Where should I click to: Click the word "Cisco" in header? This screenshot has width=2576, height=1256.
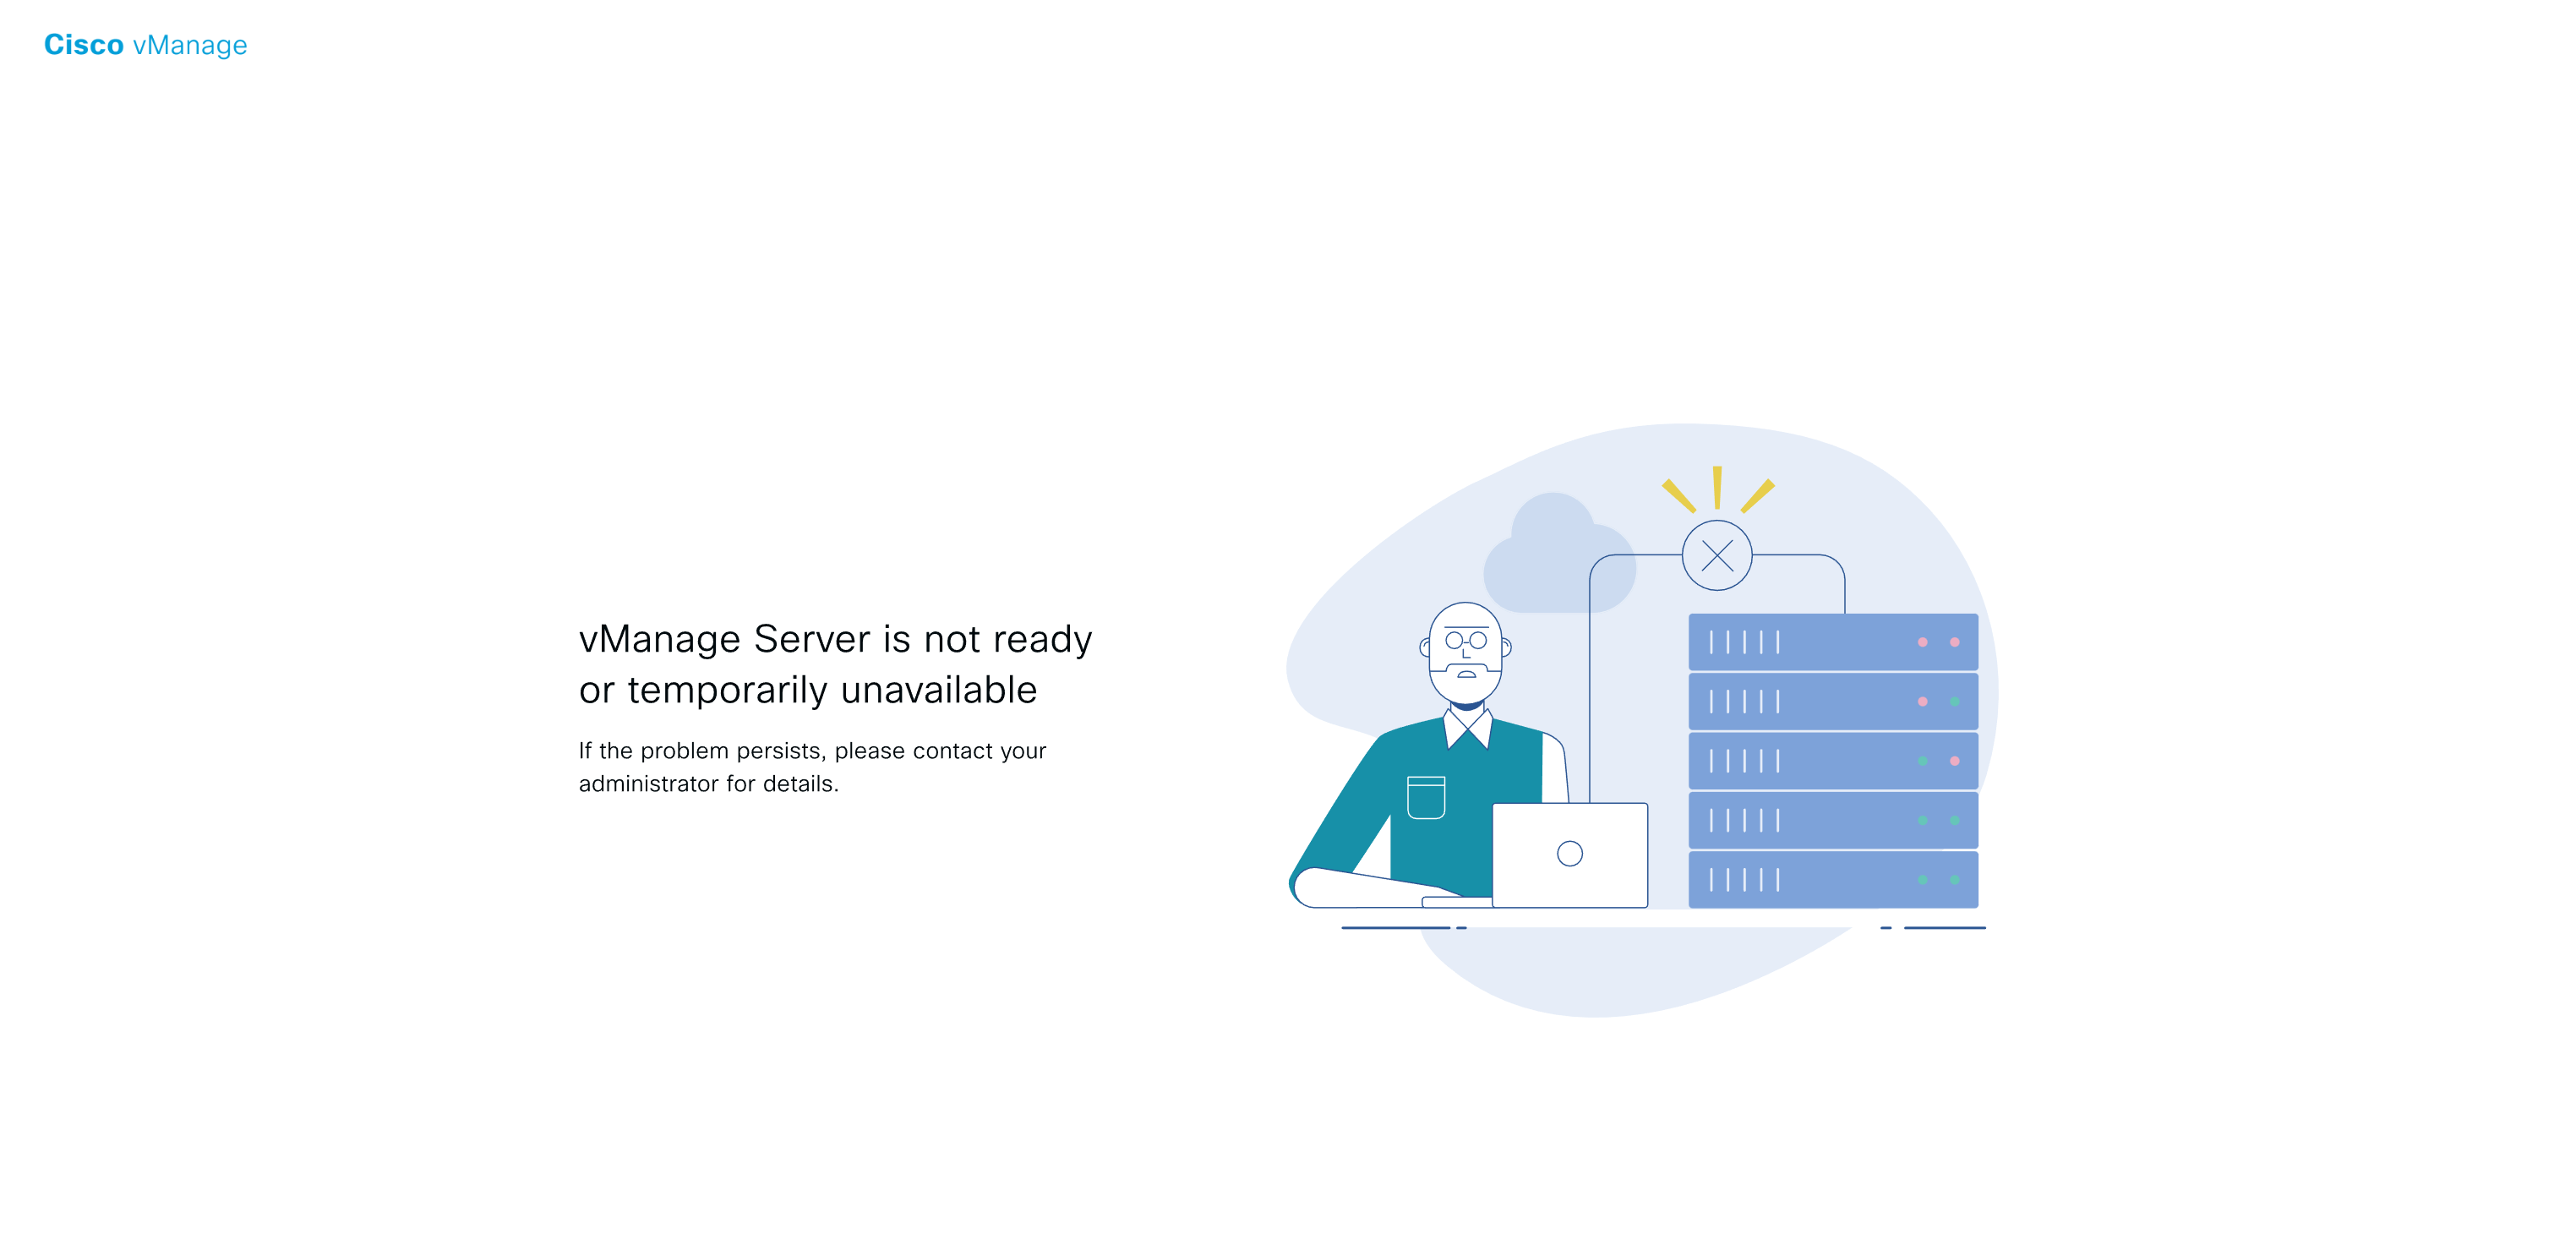point(84,45)
